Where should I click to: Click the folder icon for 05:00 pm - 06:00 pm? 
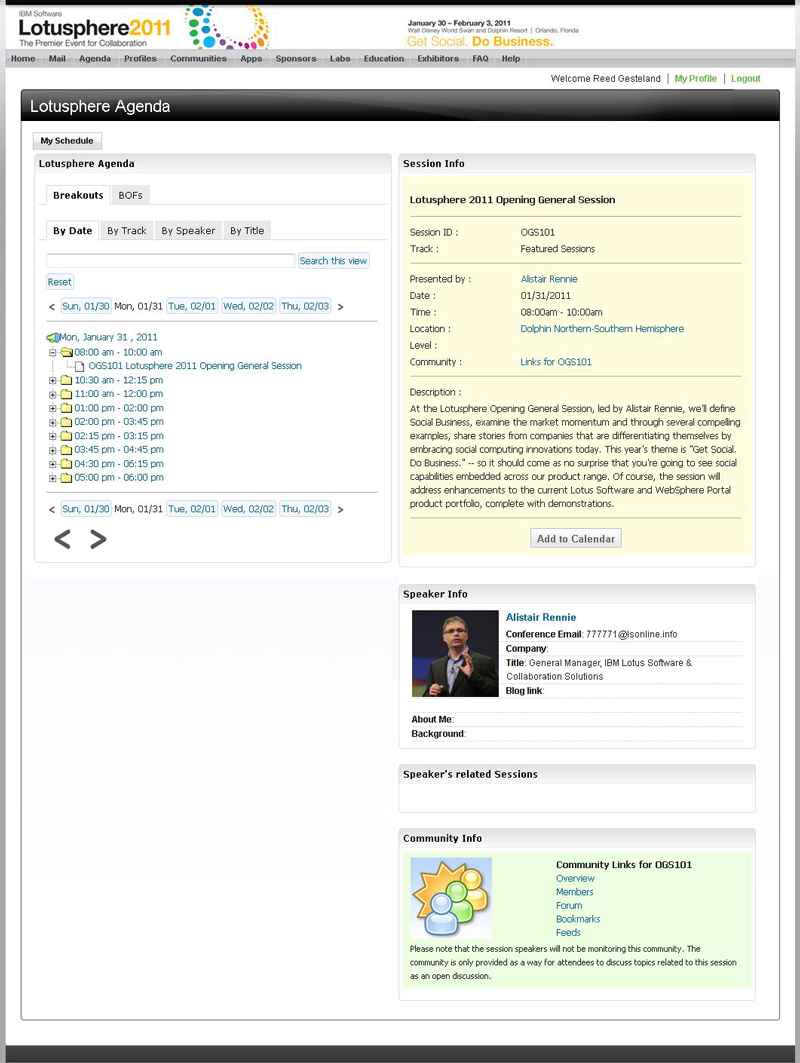tap(66, 477)
